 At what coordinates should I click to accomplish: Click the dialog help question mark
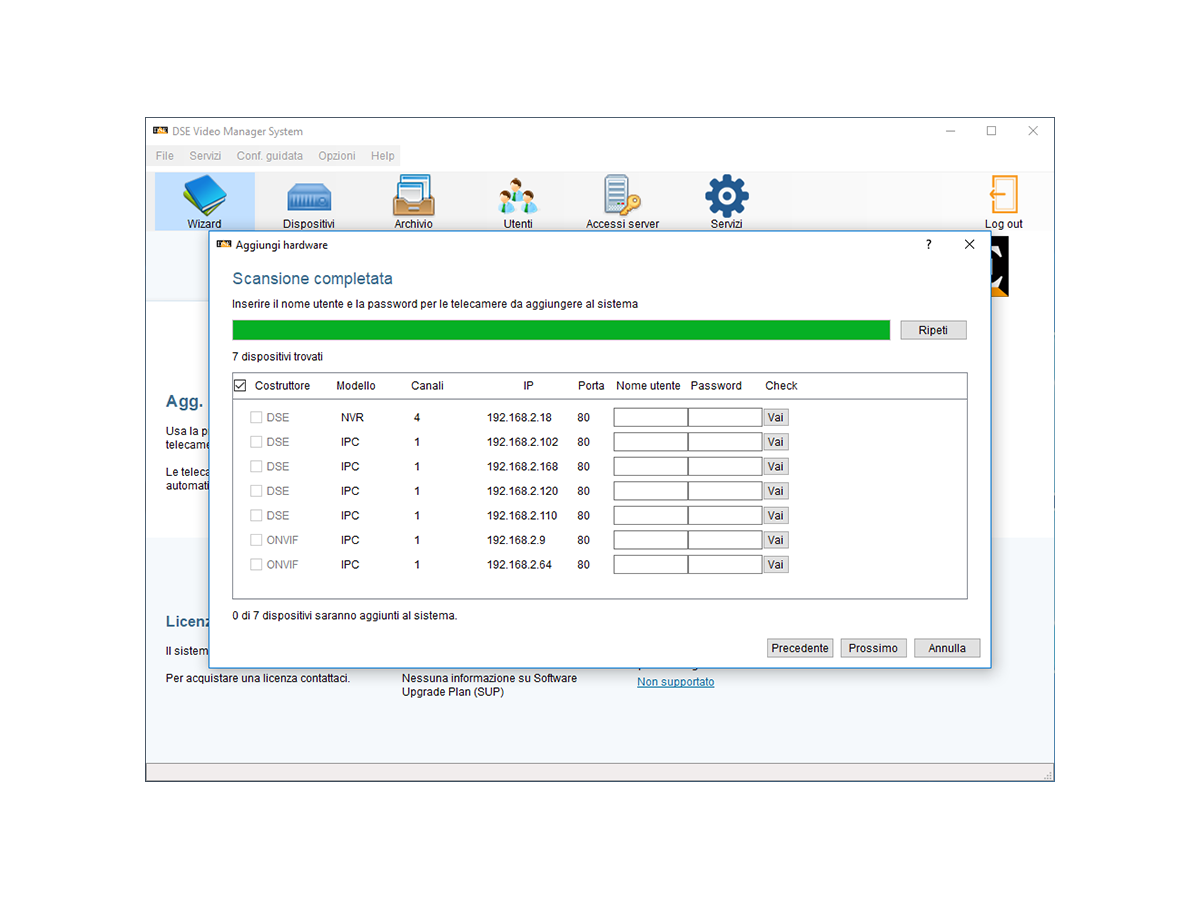click(928, 245)
